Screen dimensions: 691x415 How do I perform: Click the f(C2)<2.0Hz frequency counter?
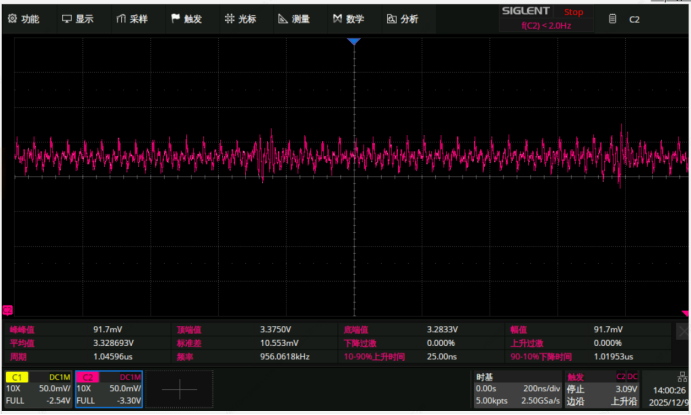[546, 26]
